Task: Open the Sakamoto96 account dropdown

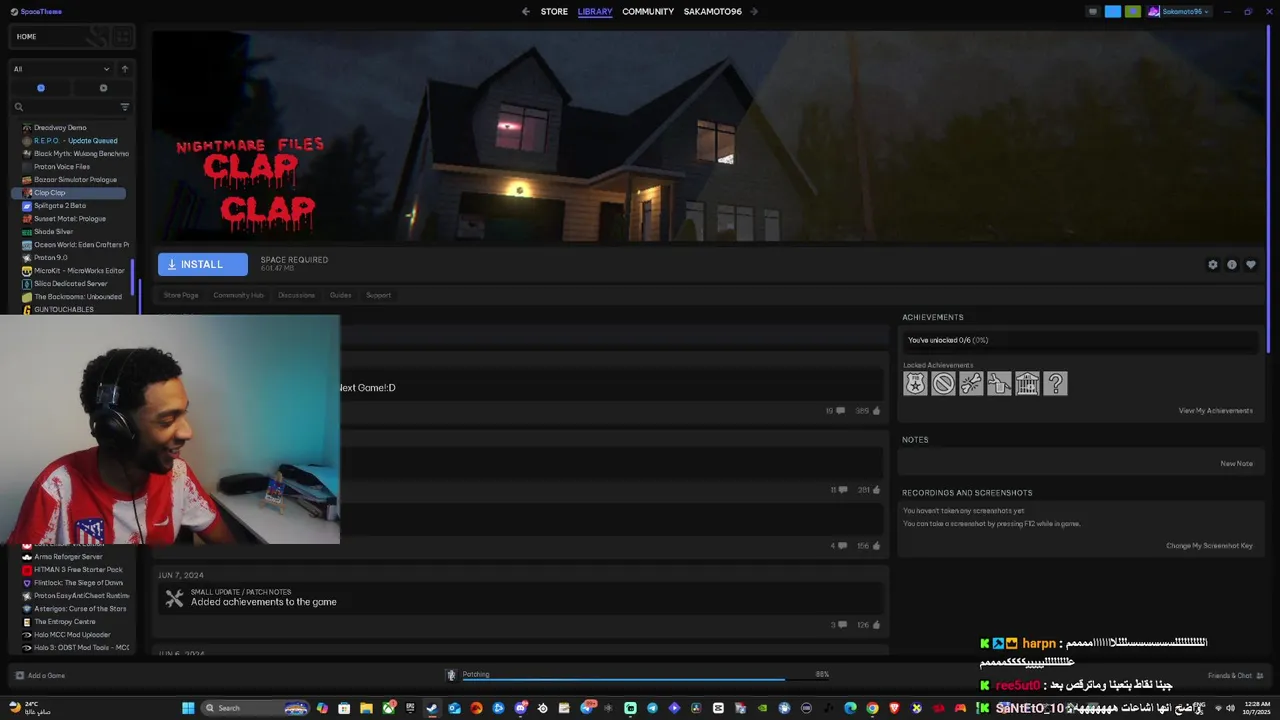Action: pyautogui.click(x=1179, y=12)
